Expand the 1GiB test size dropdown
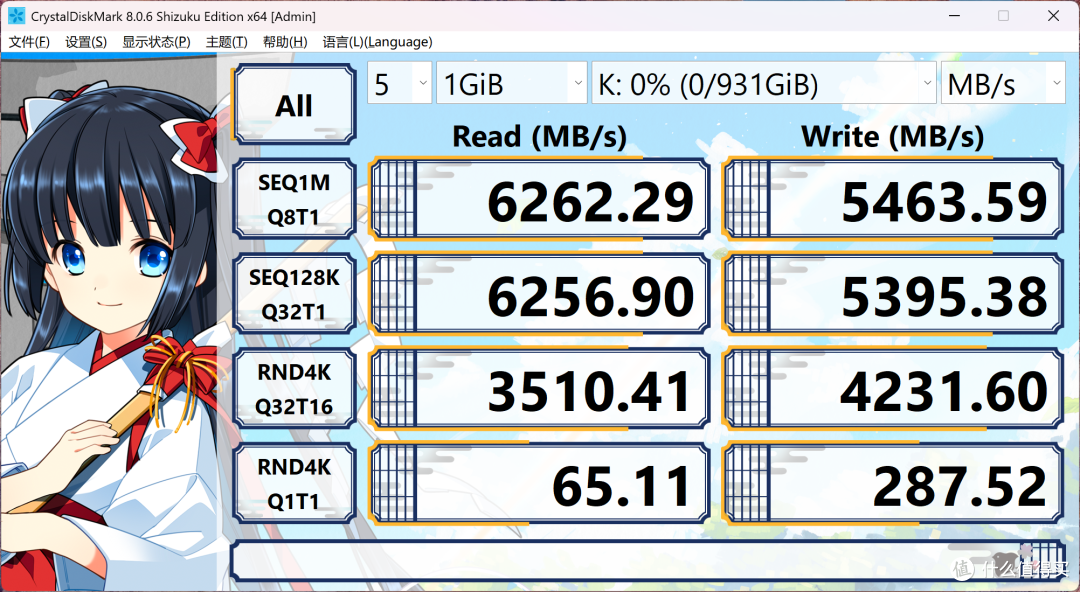The height and width of the screenshot is (592, 1080). pyautogui.click(x=512, y=83)
